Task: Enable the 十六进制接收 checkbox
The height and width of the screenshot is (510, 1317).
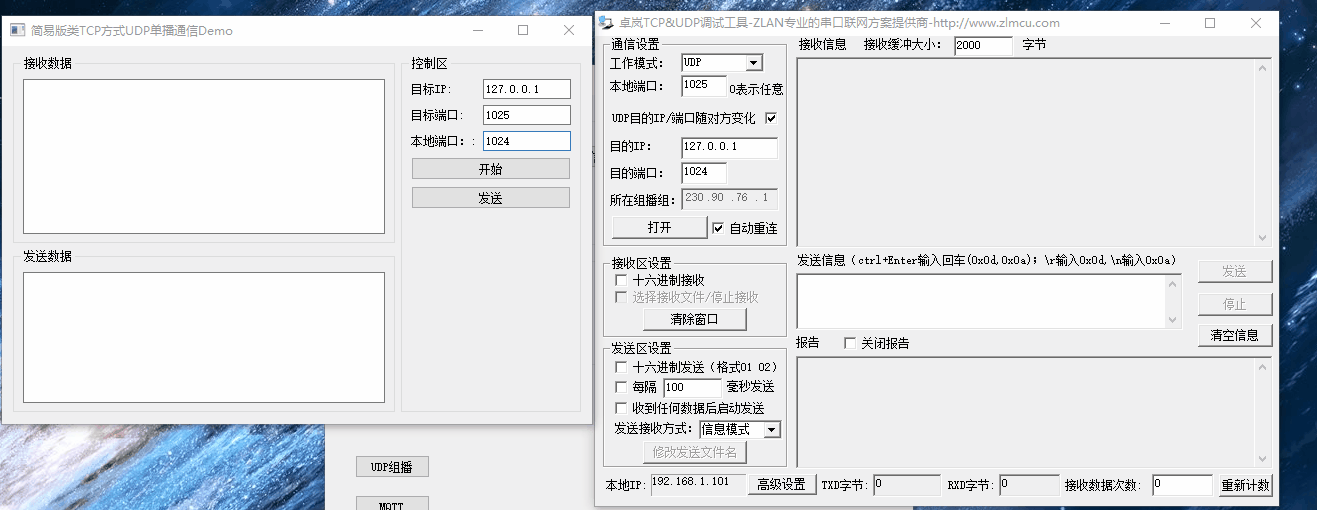Action: click(x=621, y=281)
